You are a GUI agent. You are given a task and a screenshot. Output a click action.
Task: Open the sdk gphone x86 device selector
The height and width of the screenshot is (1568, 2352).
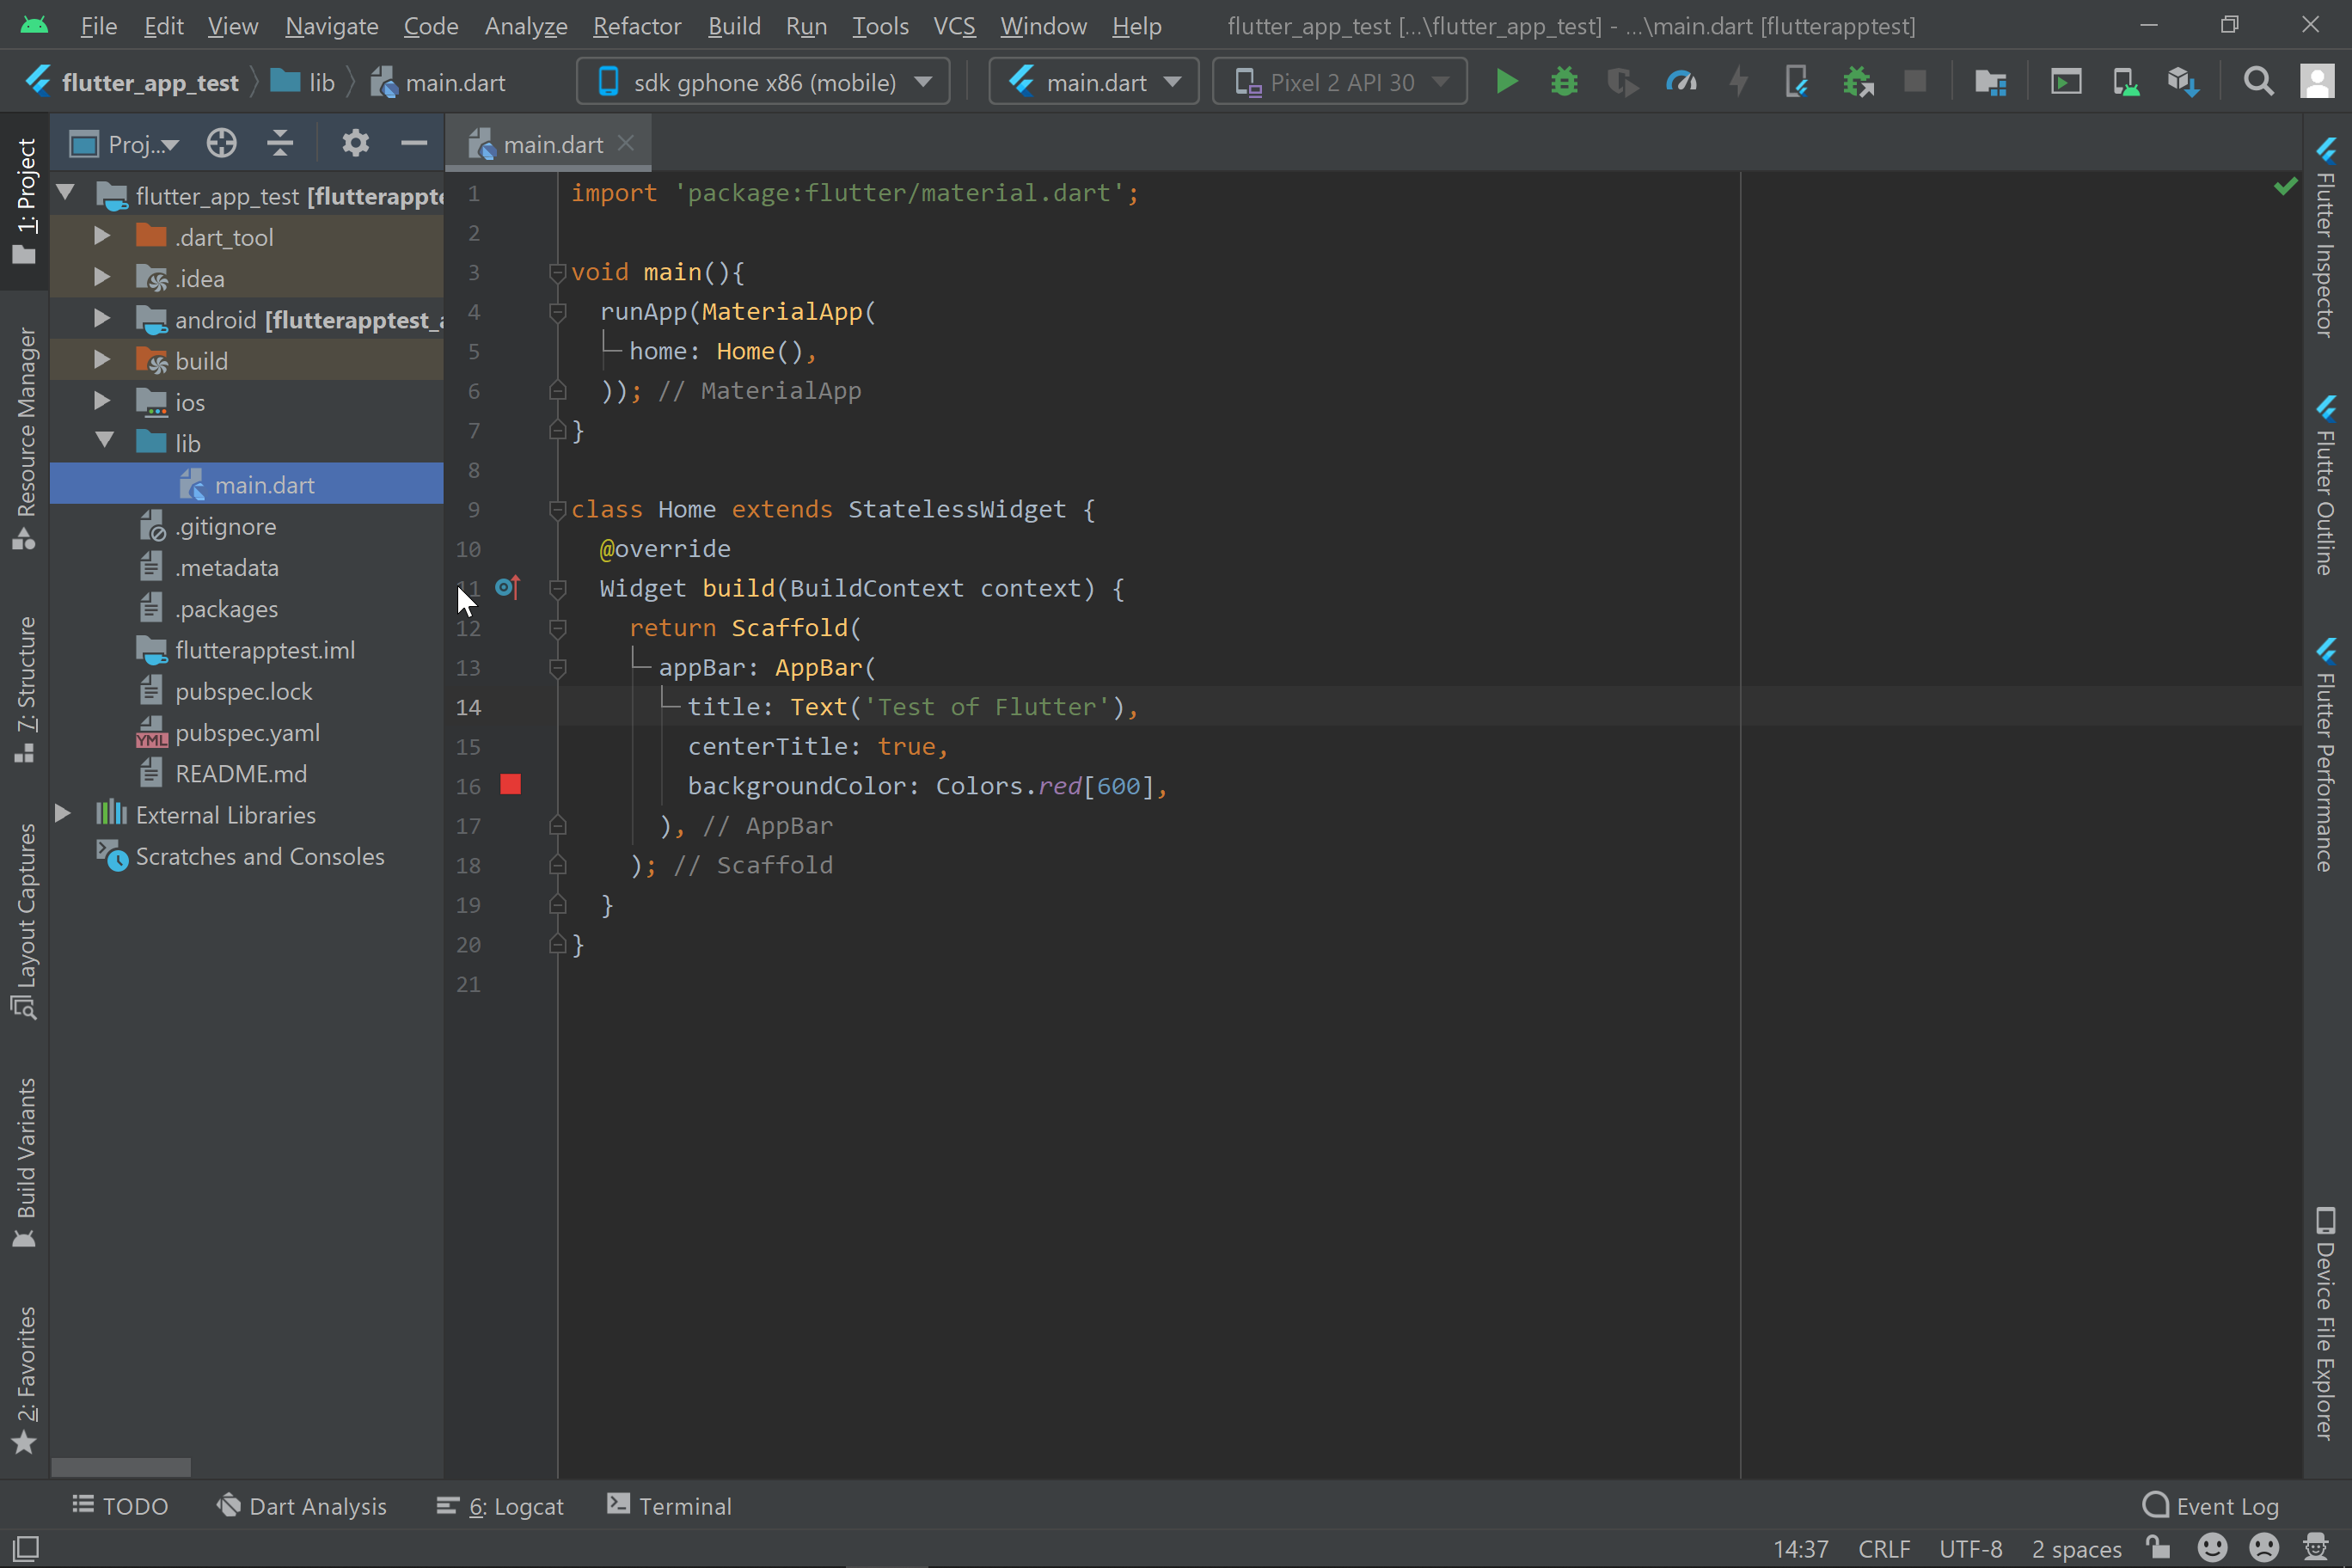(762, 81)
